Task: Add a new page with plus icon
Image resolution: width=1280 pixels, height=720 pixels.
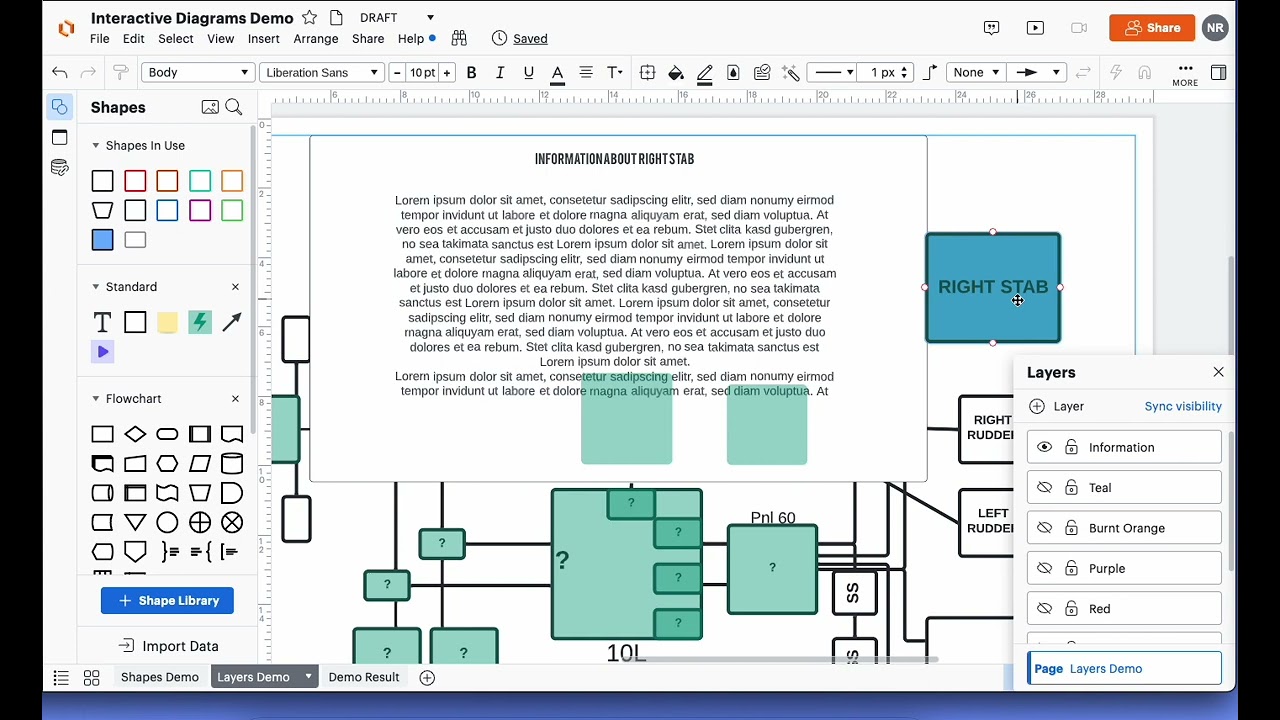Action: point(427,677)
